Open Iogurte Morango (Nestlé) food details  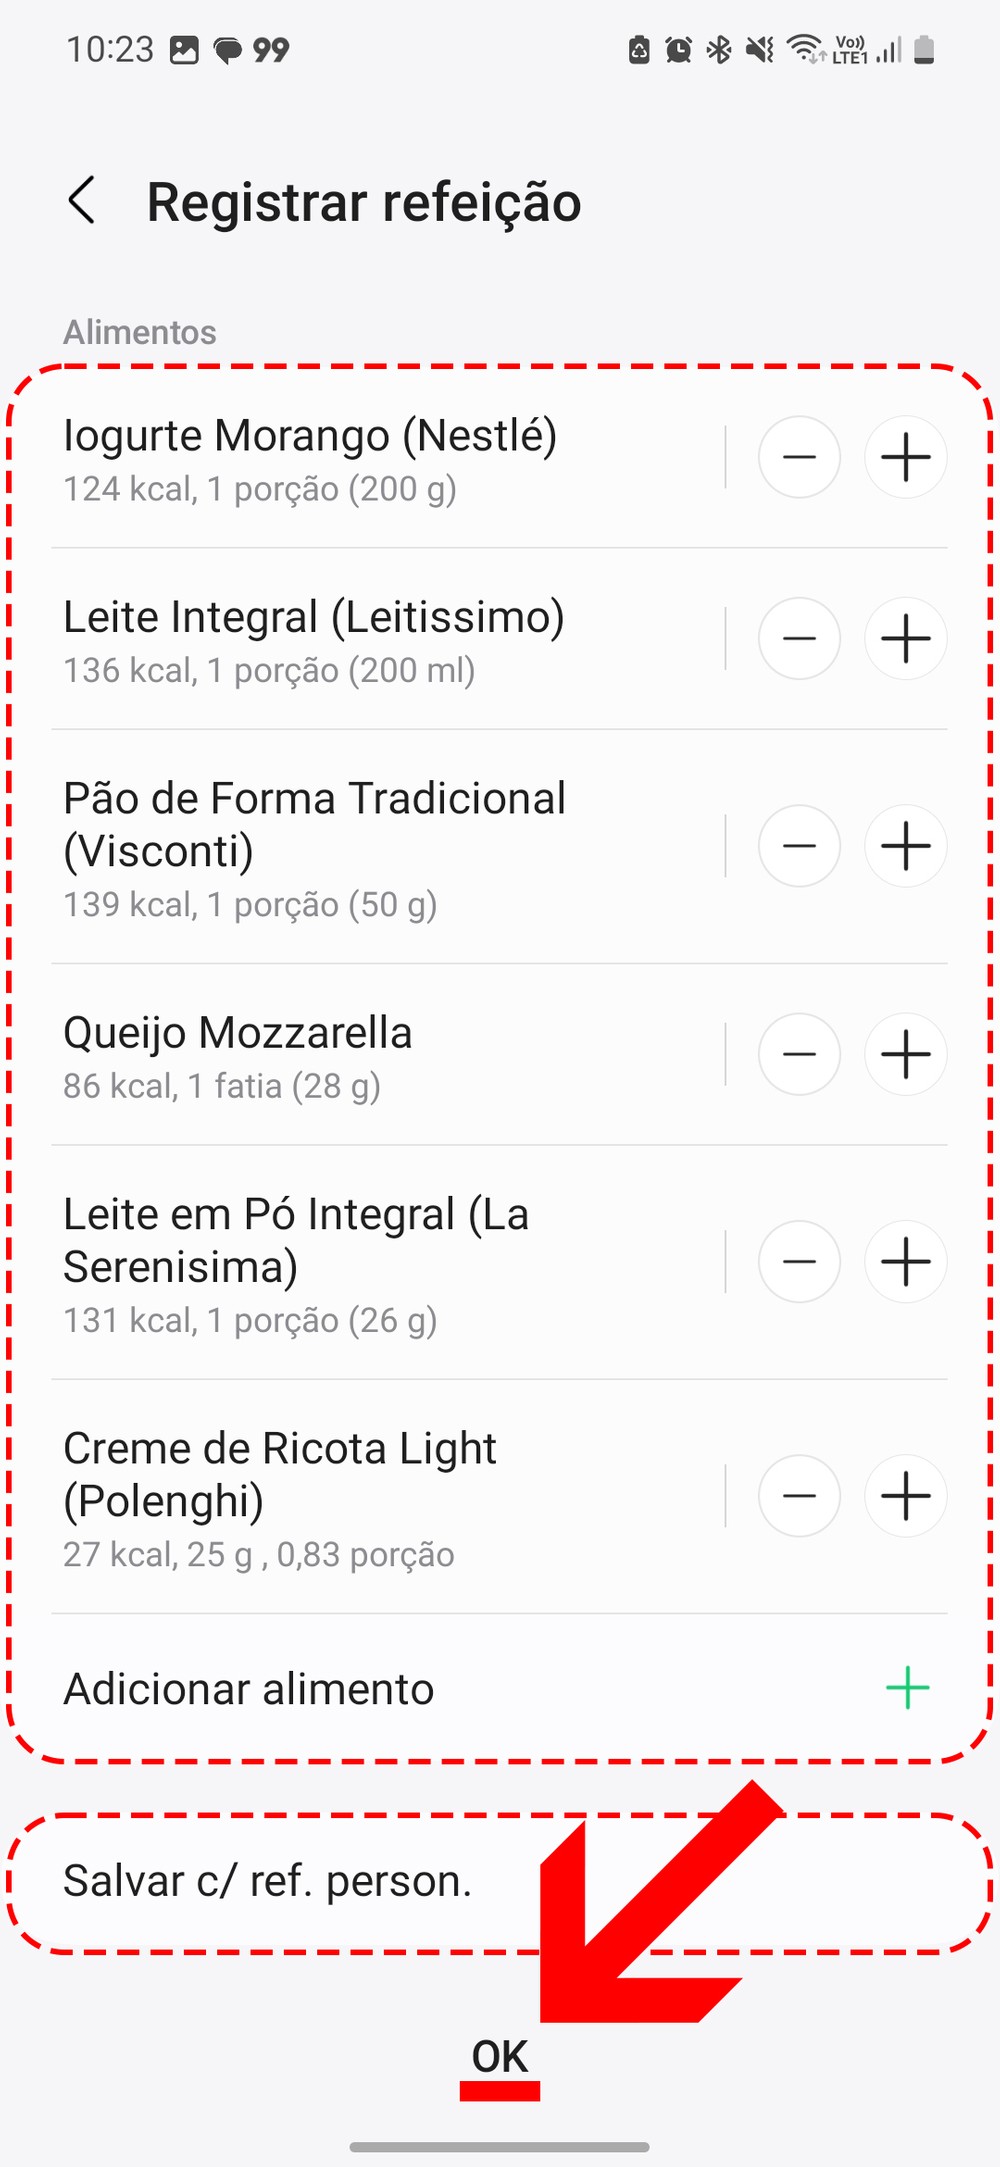(x=310, y=458)
